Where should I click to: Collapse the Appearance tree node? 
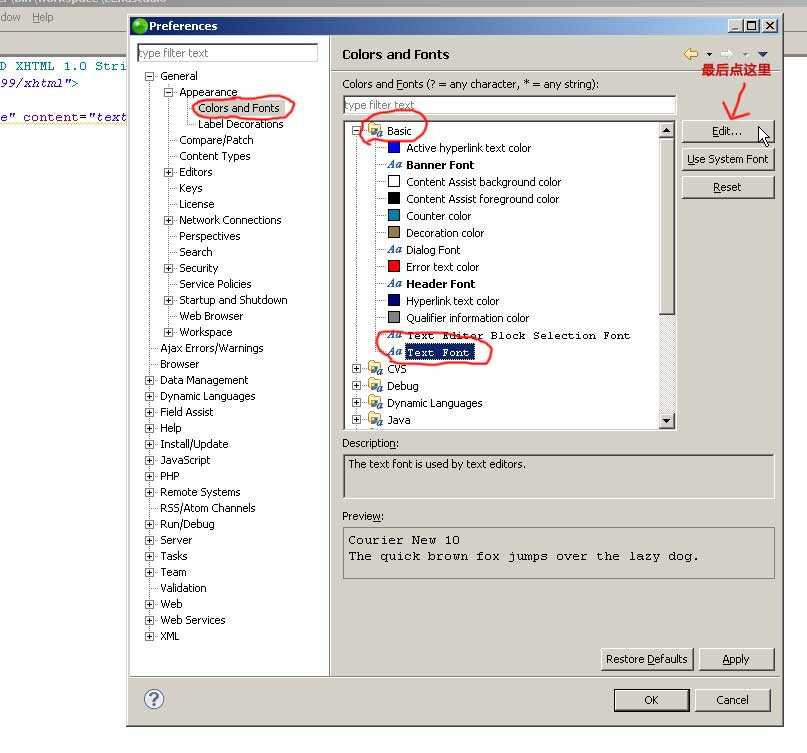(168, 92)
